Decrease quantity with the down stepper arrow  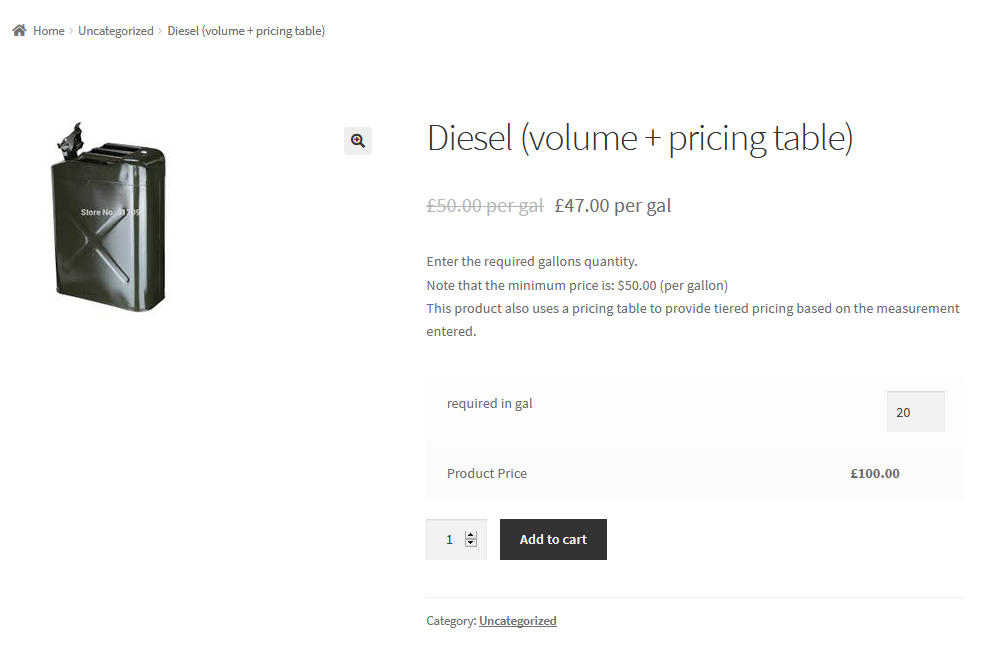[x=471, y=544]
